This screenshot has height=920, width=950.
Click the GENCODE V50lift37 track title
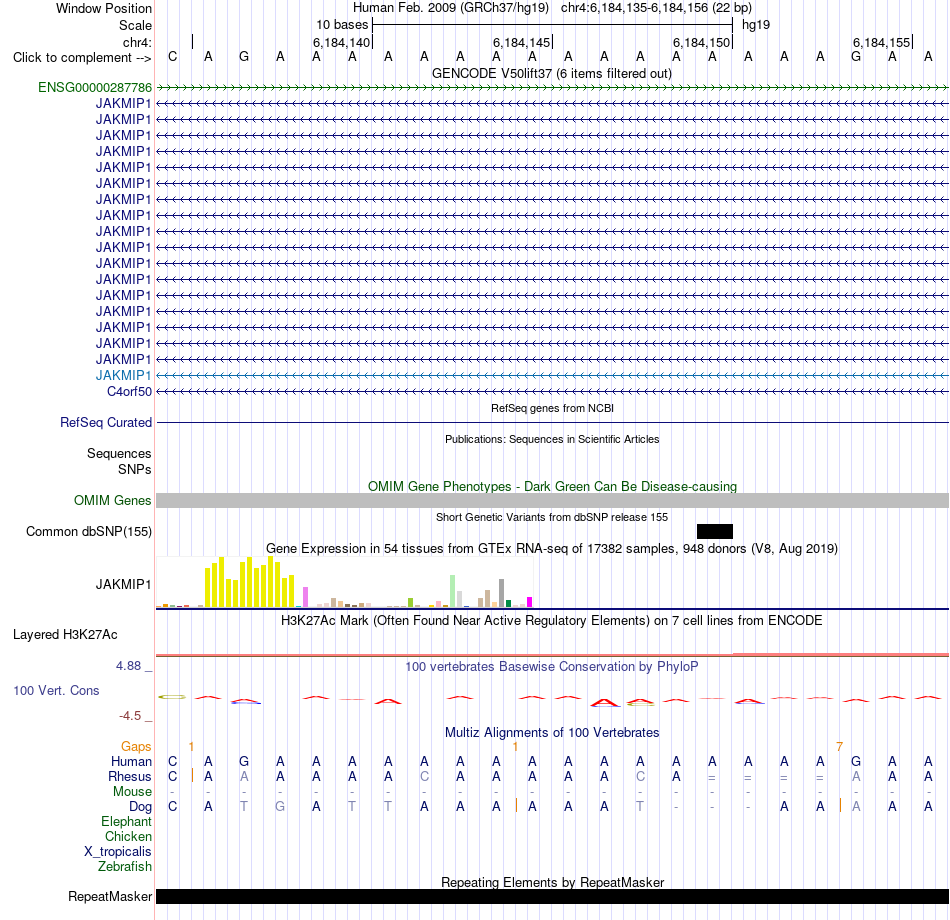(551, 73)
